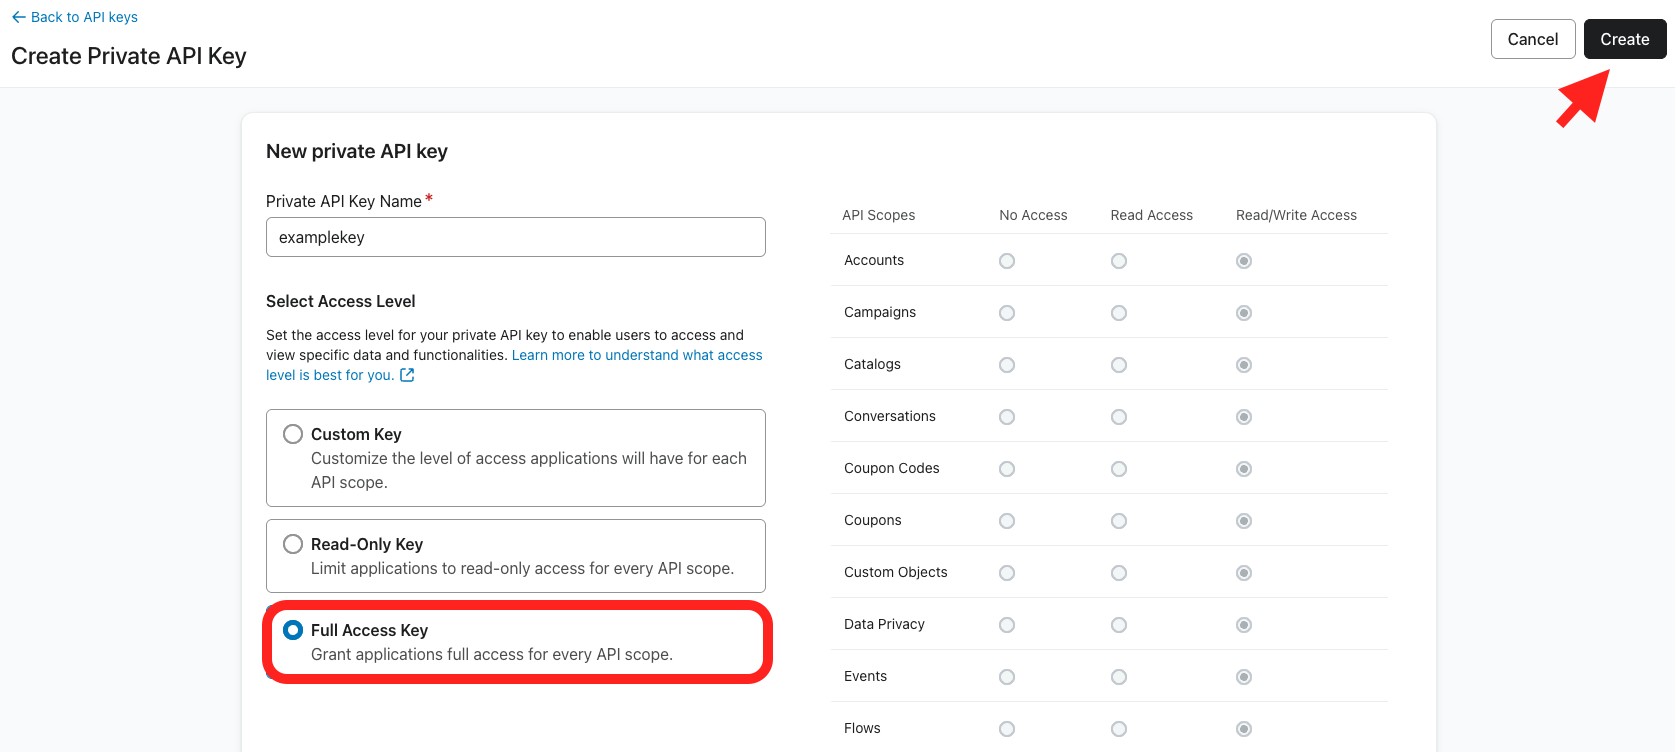Screen dimensions: 1675x752
Task: Set Flows to Read Access
Action: tap(1119, 729)
